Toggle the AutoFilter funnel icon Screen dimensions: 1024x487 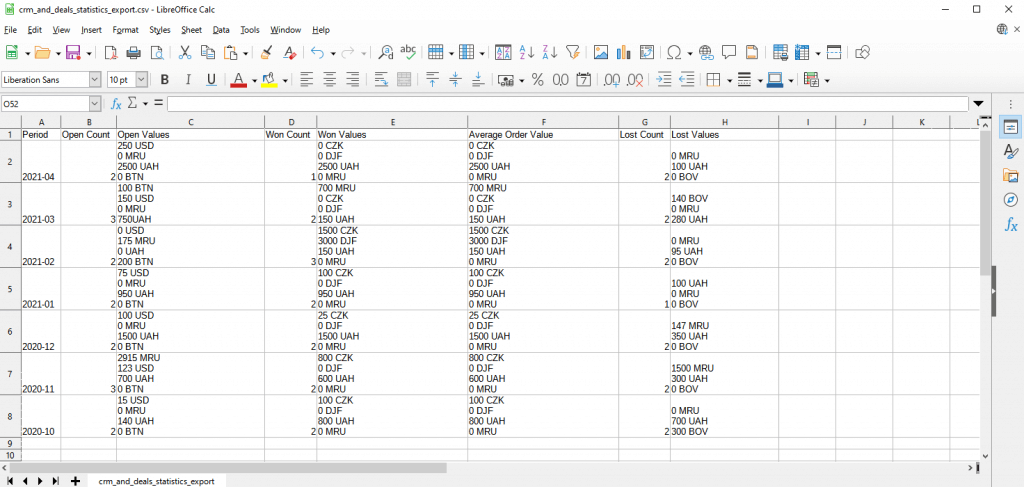pyautogui.click(x=573, y=52)
